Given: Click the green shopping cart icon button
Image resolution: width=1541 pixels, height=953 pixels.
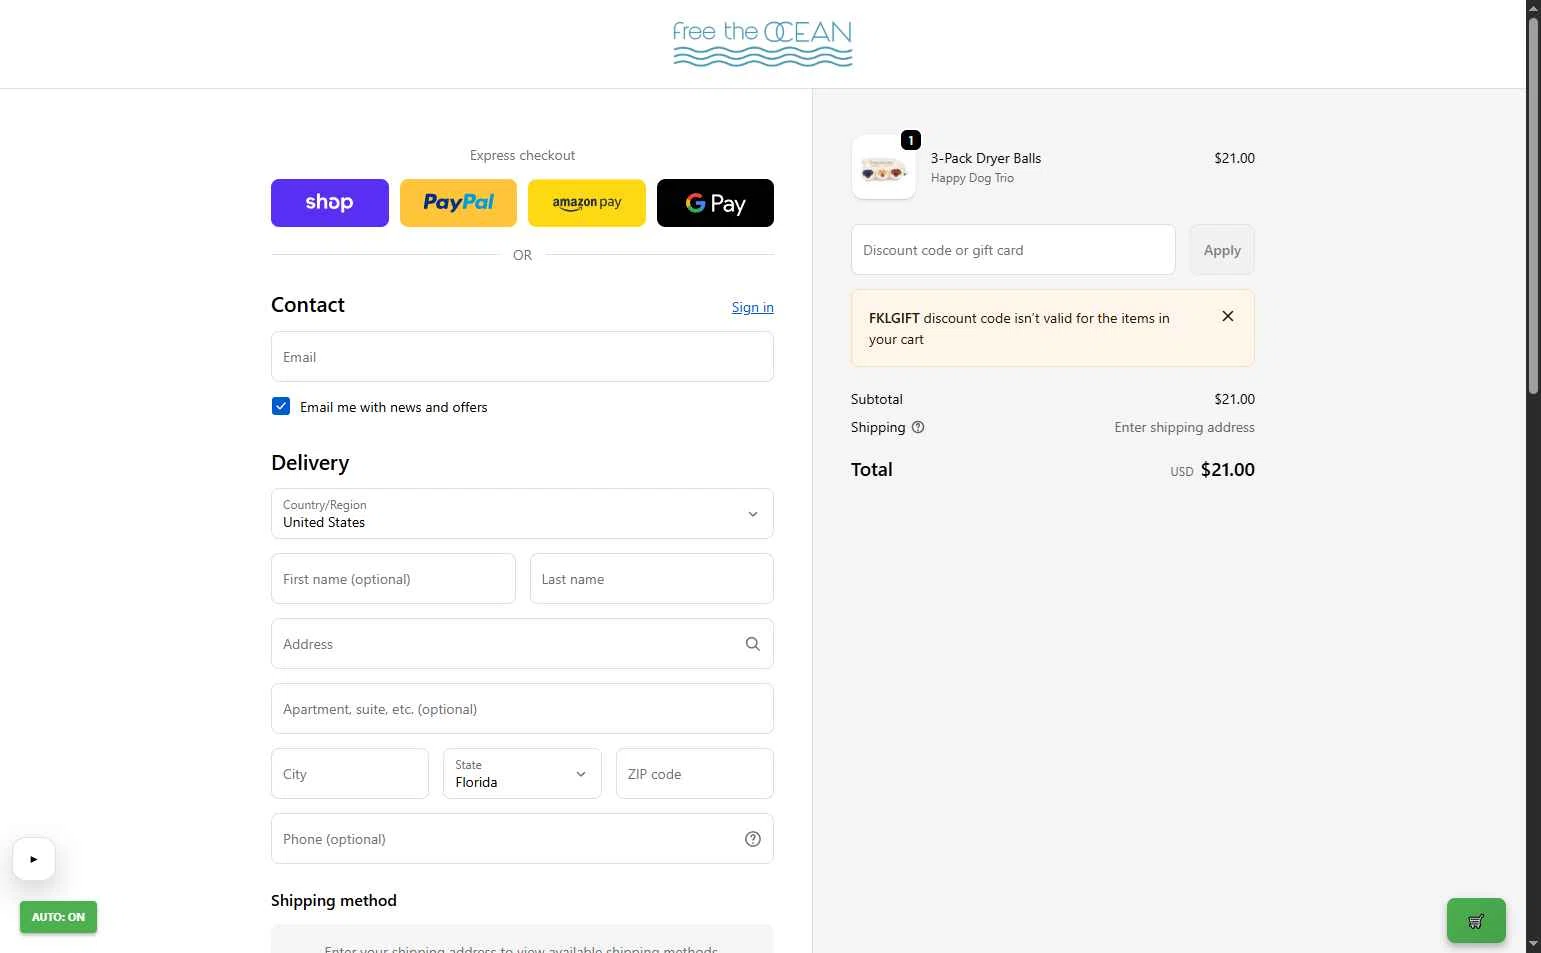Looking at the screenshot, I should click(x=1476, y=921).
